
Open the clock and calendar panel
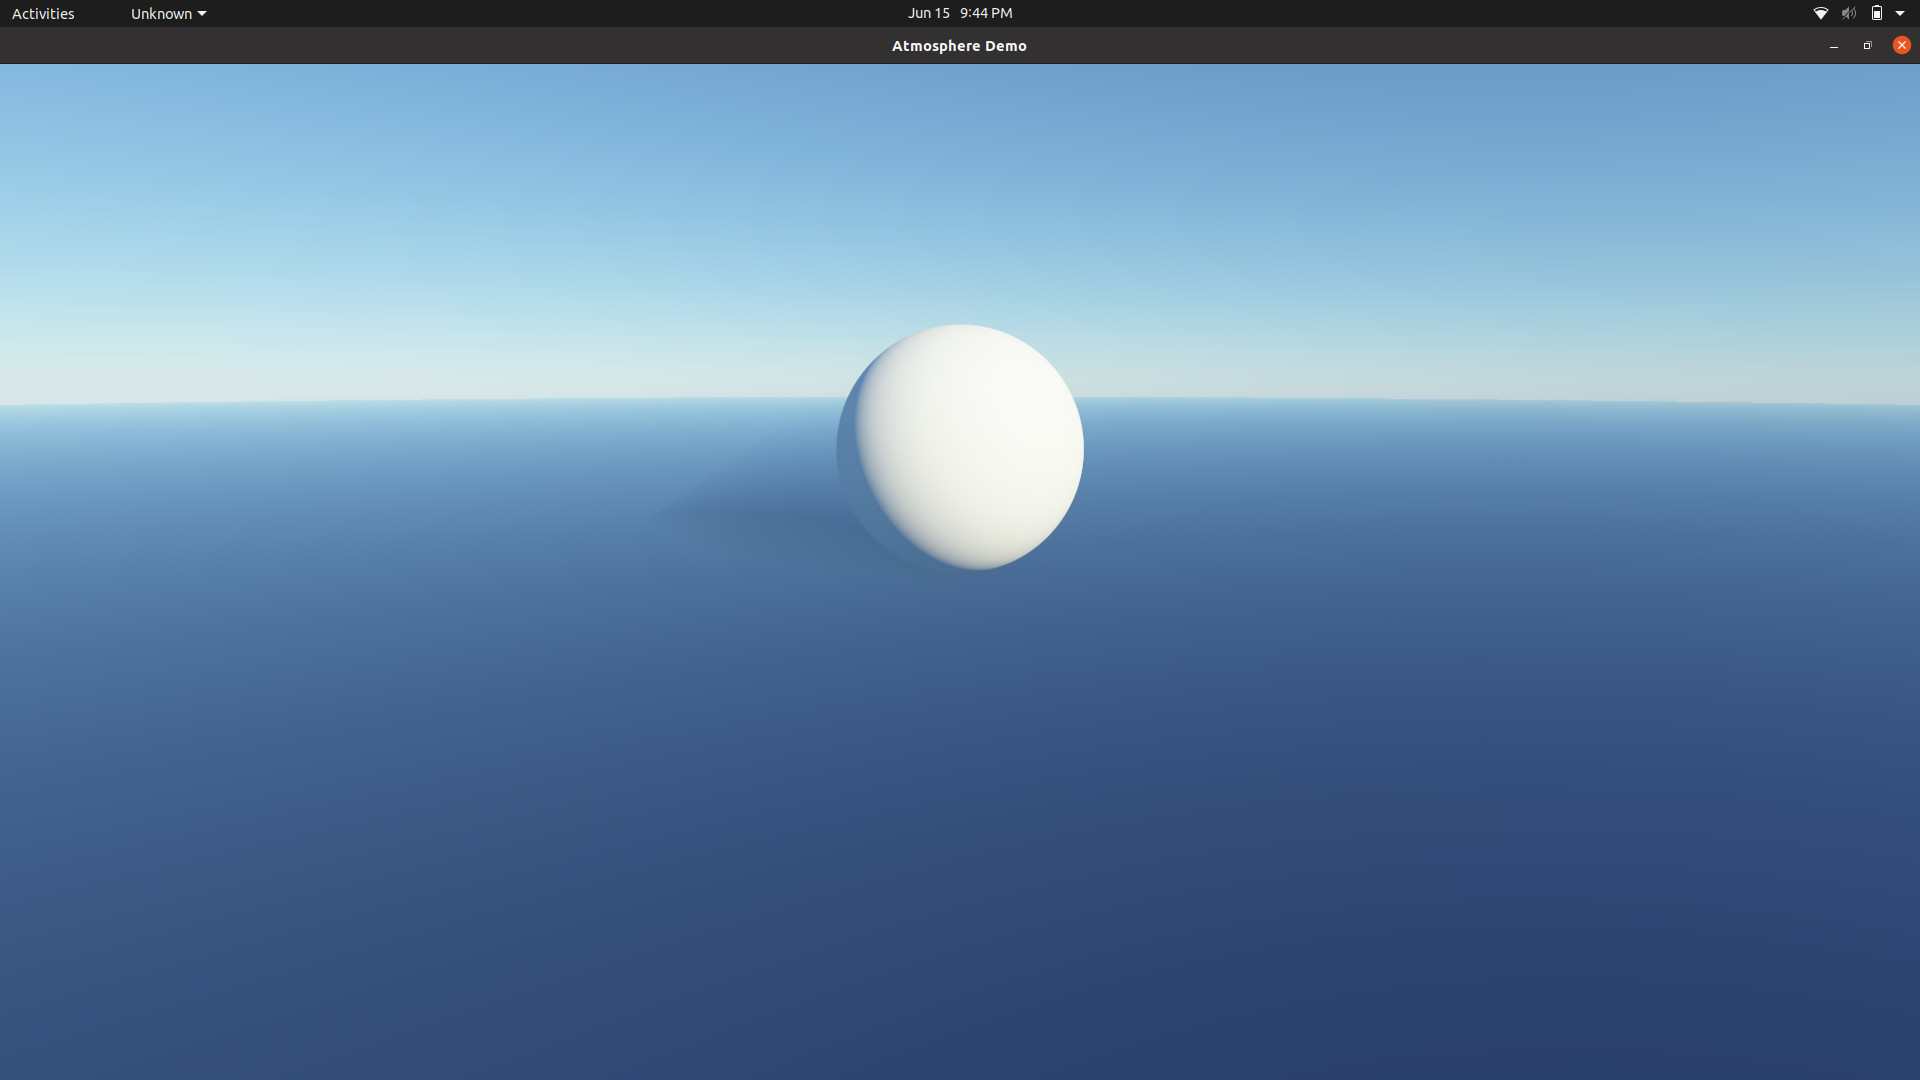click(x=959, y=13)
